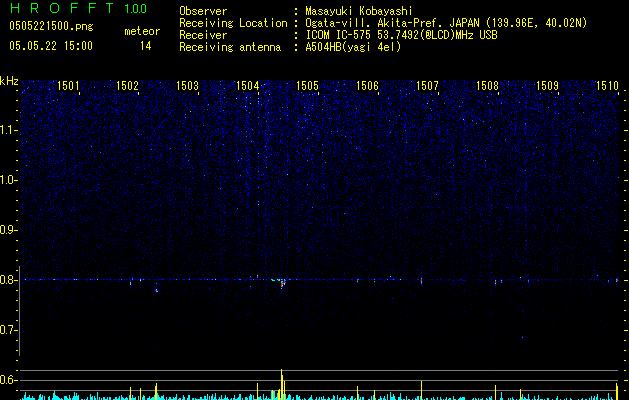Click the 1501 time marker
The width and height of the screenshot is (629, 400).
coord(68,86)
